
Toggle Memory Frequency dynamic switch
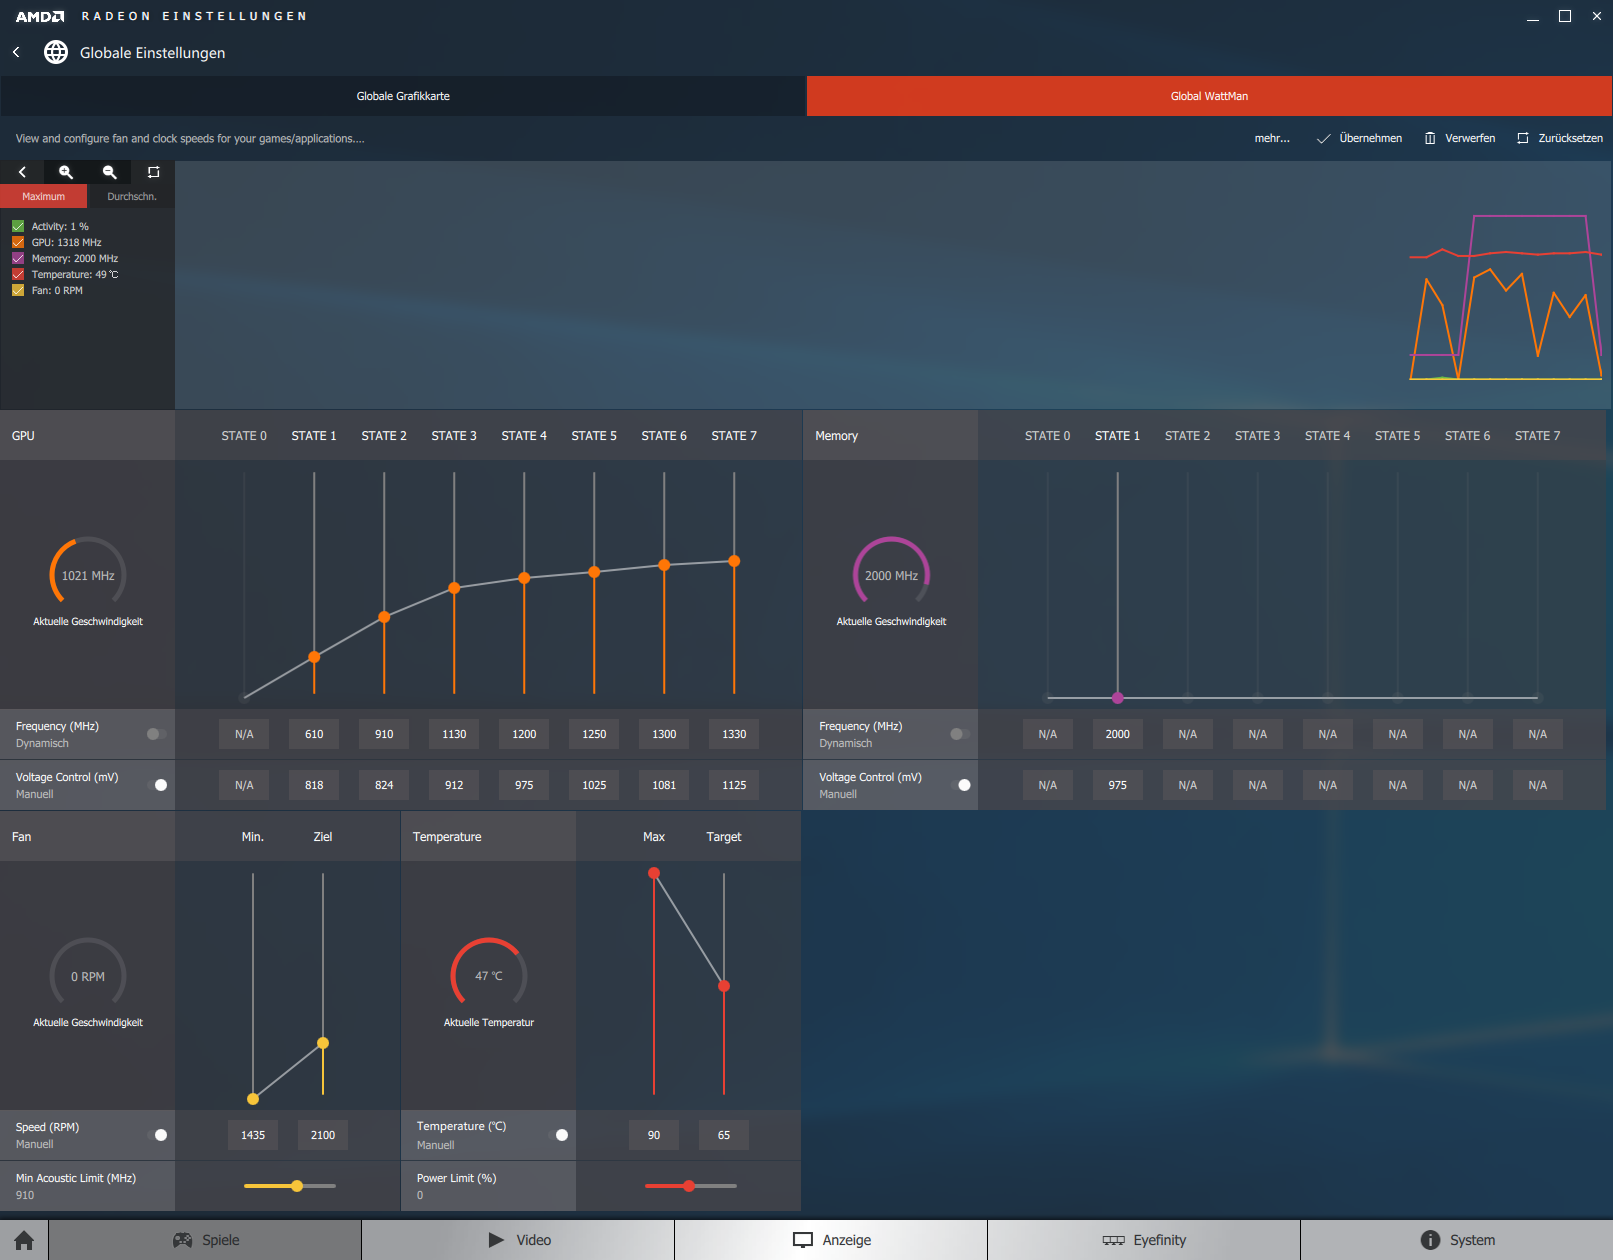[960, 734]
